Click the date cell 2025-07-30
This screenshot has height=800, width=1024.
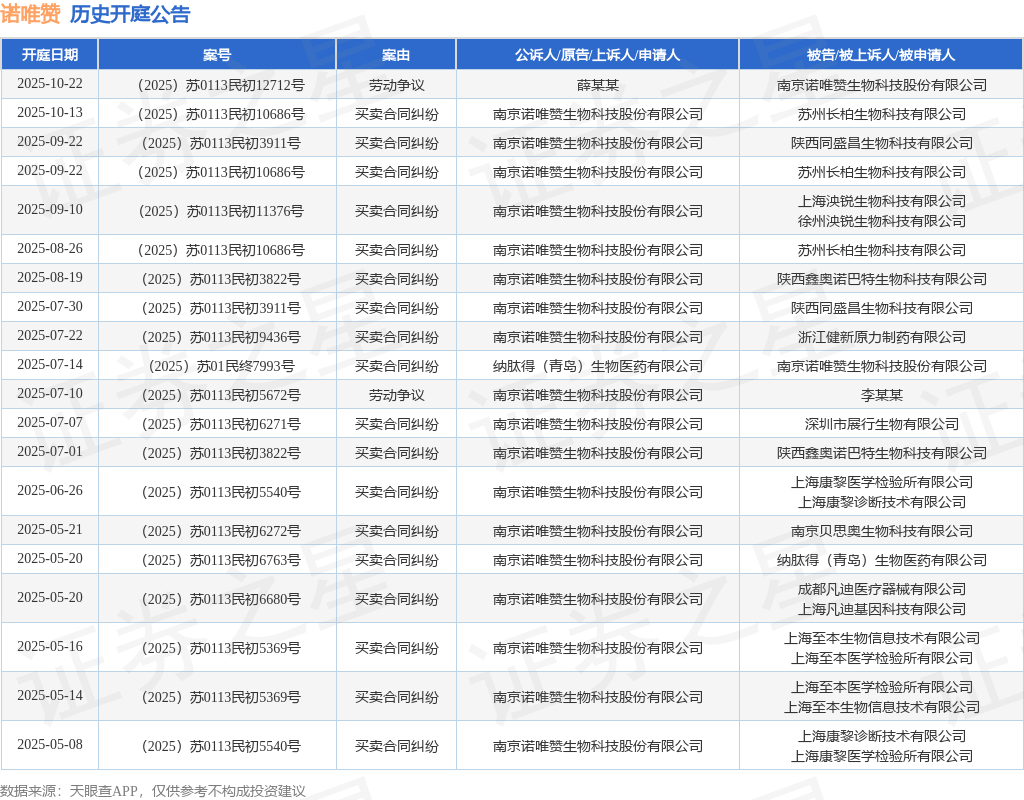coord(50,306)
